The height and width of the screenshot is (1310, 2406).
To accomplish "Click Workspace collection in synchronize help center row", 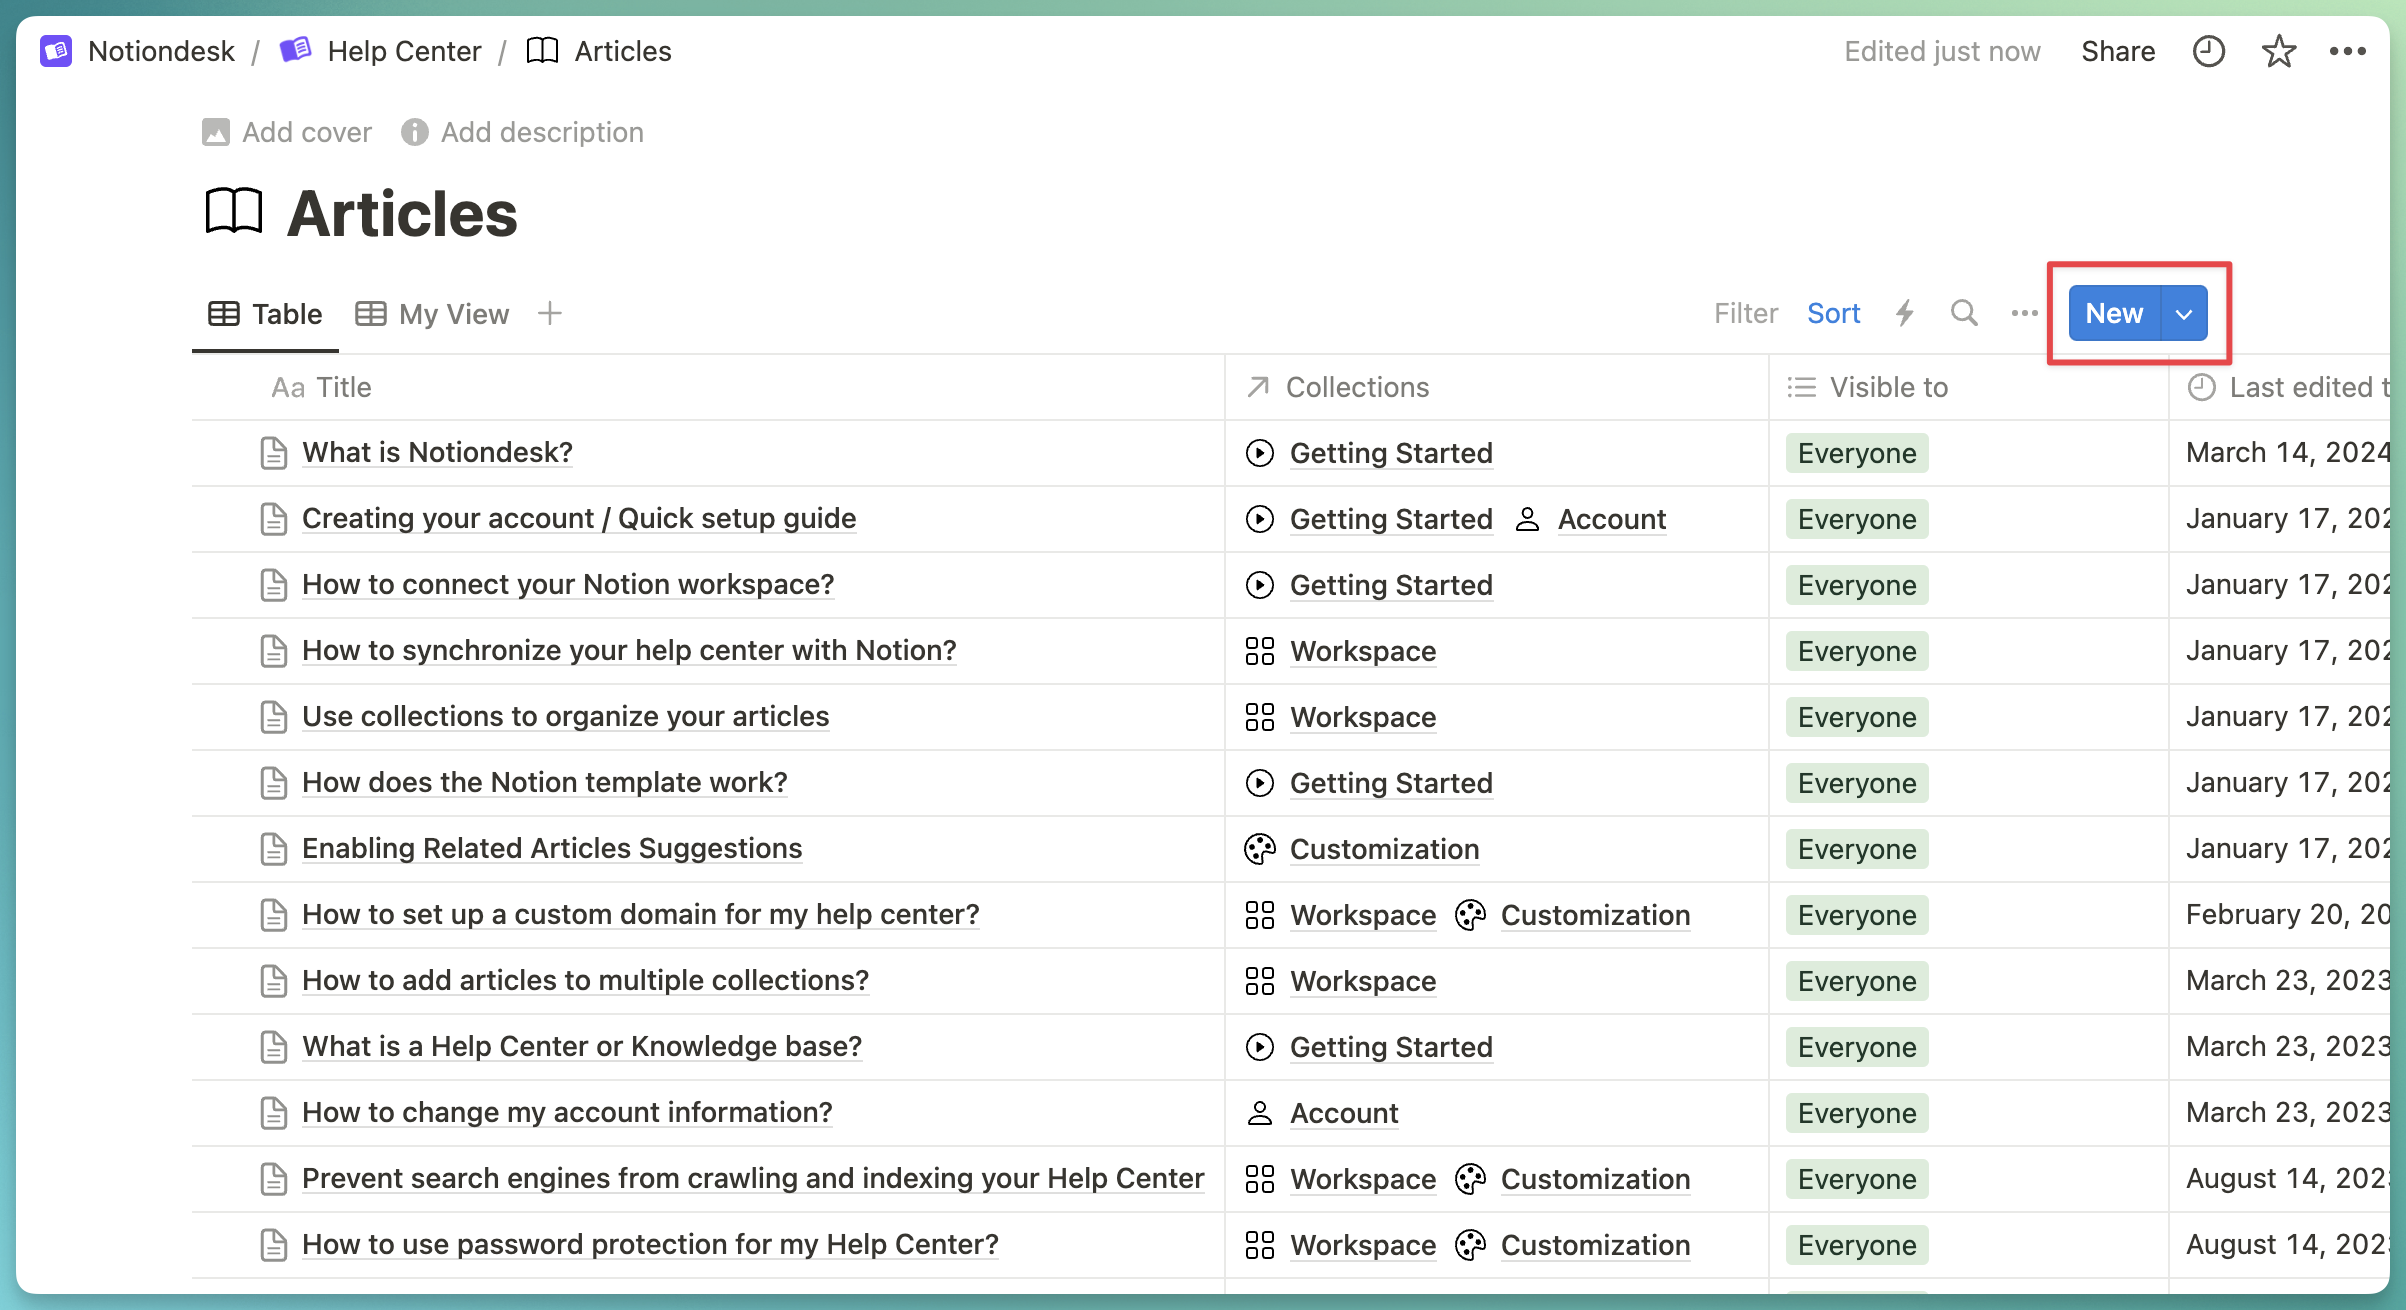I will coord(1363,651).
